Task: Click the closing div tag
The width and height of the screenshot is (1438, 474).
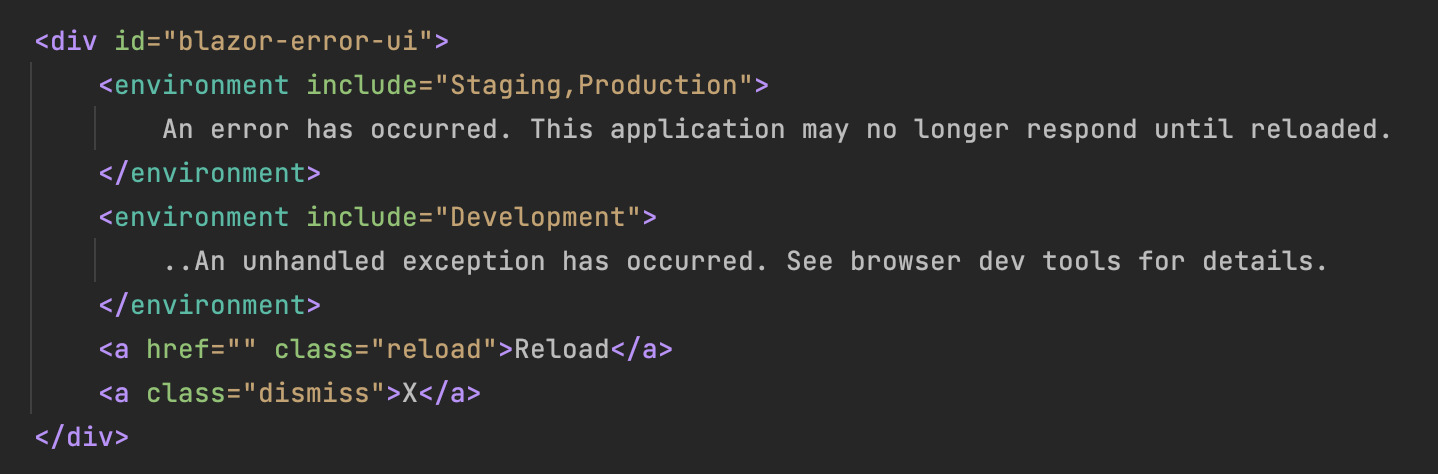Action: [82, 437]
